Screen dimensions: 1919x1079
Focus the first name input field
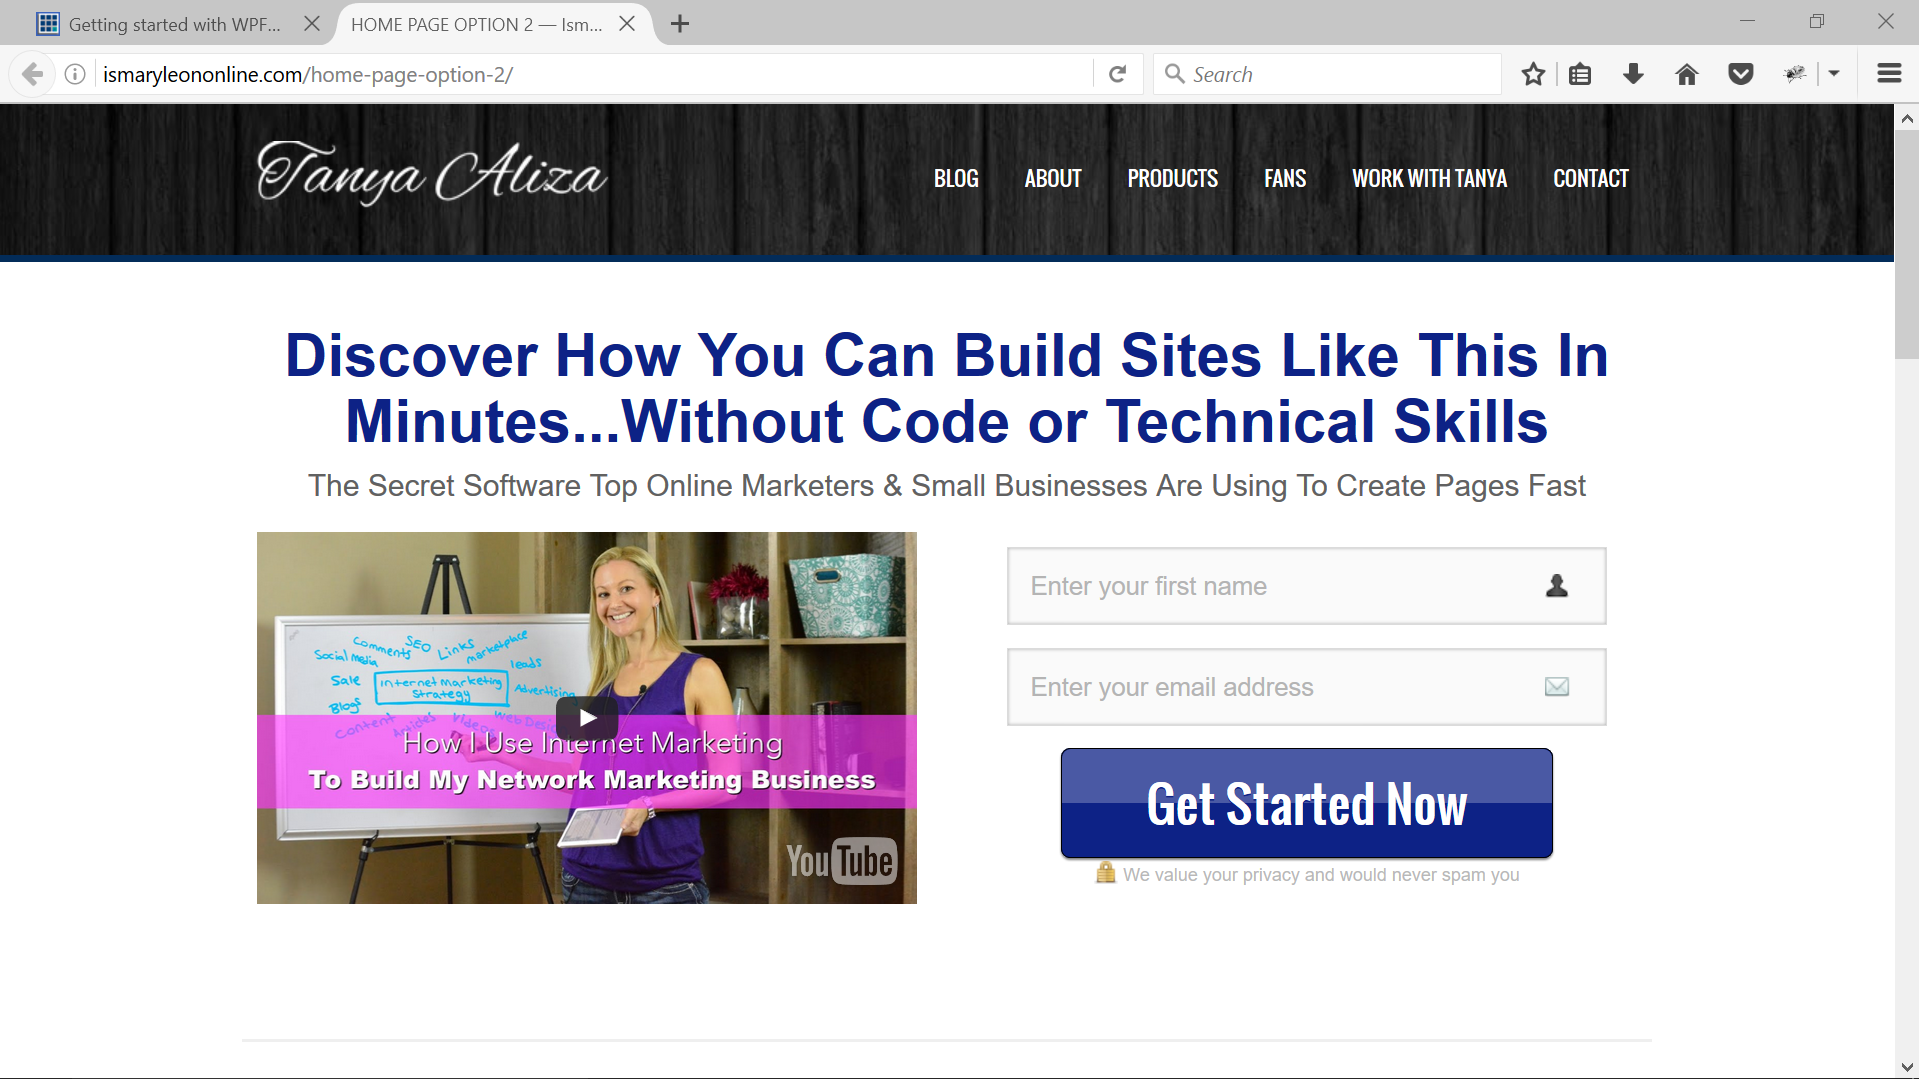(1307, 586)
